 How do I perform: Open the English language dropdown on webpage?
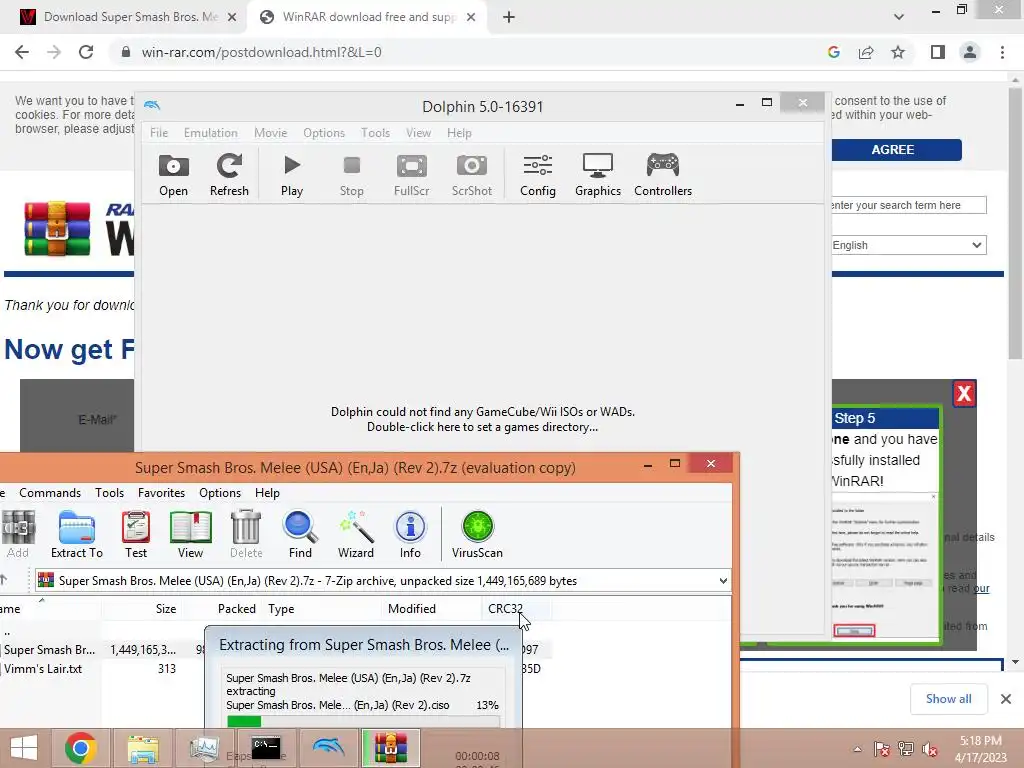(908, 245)
